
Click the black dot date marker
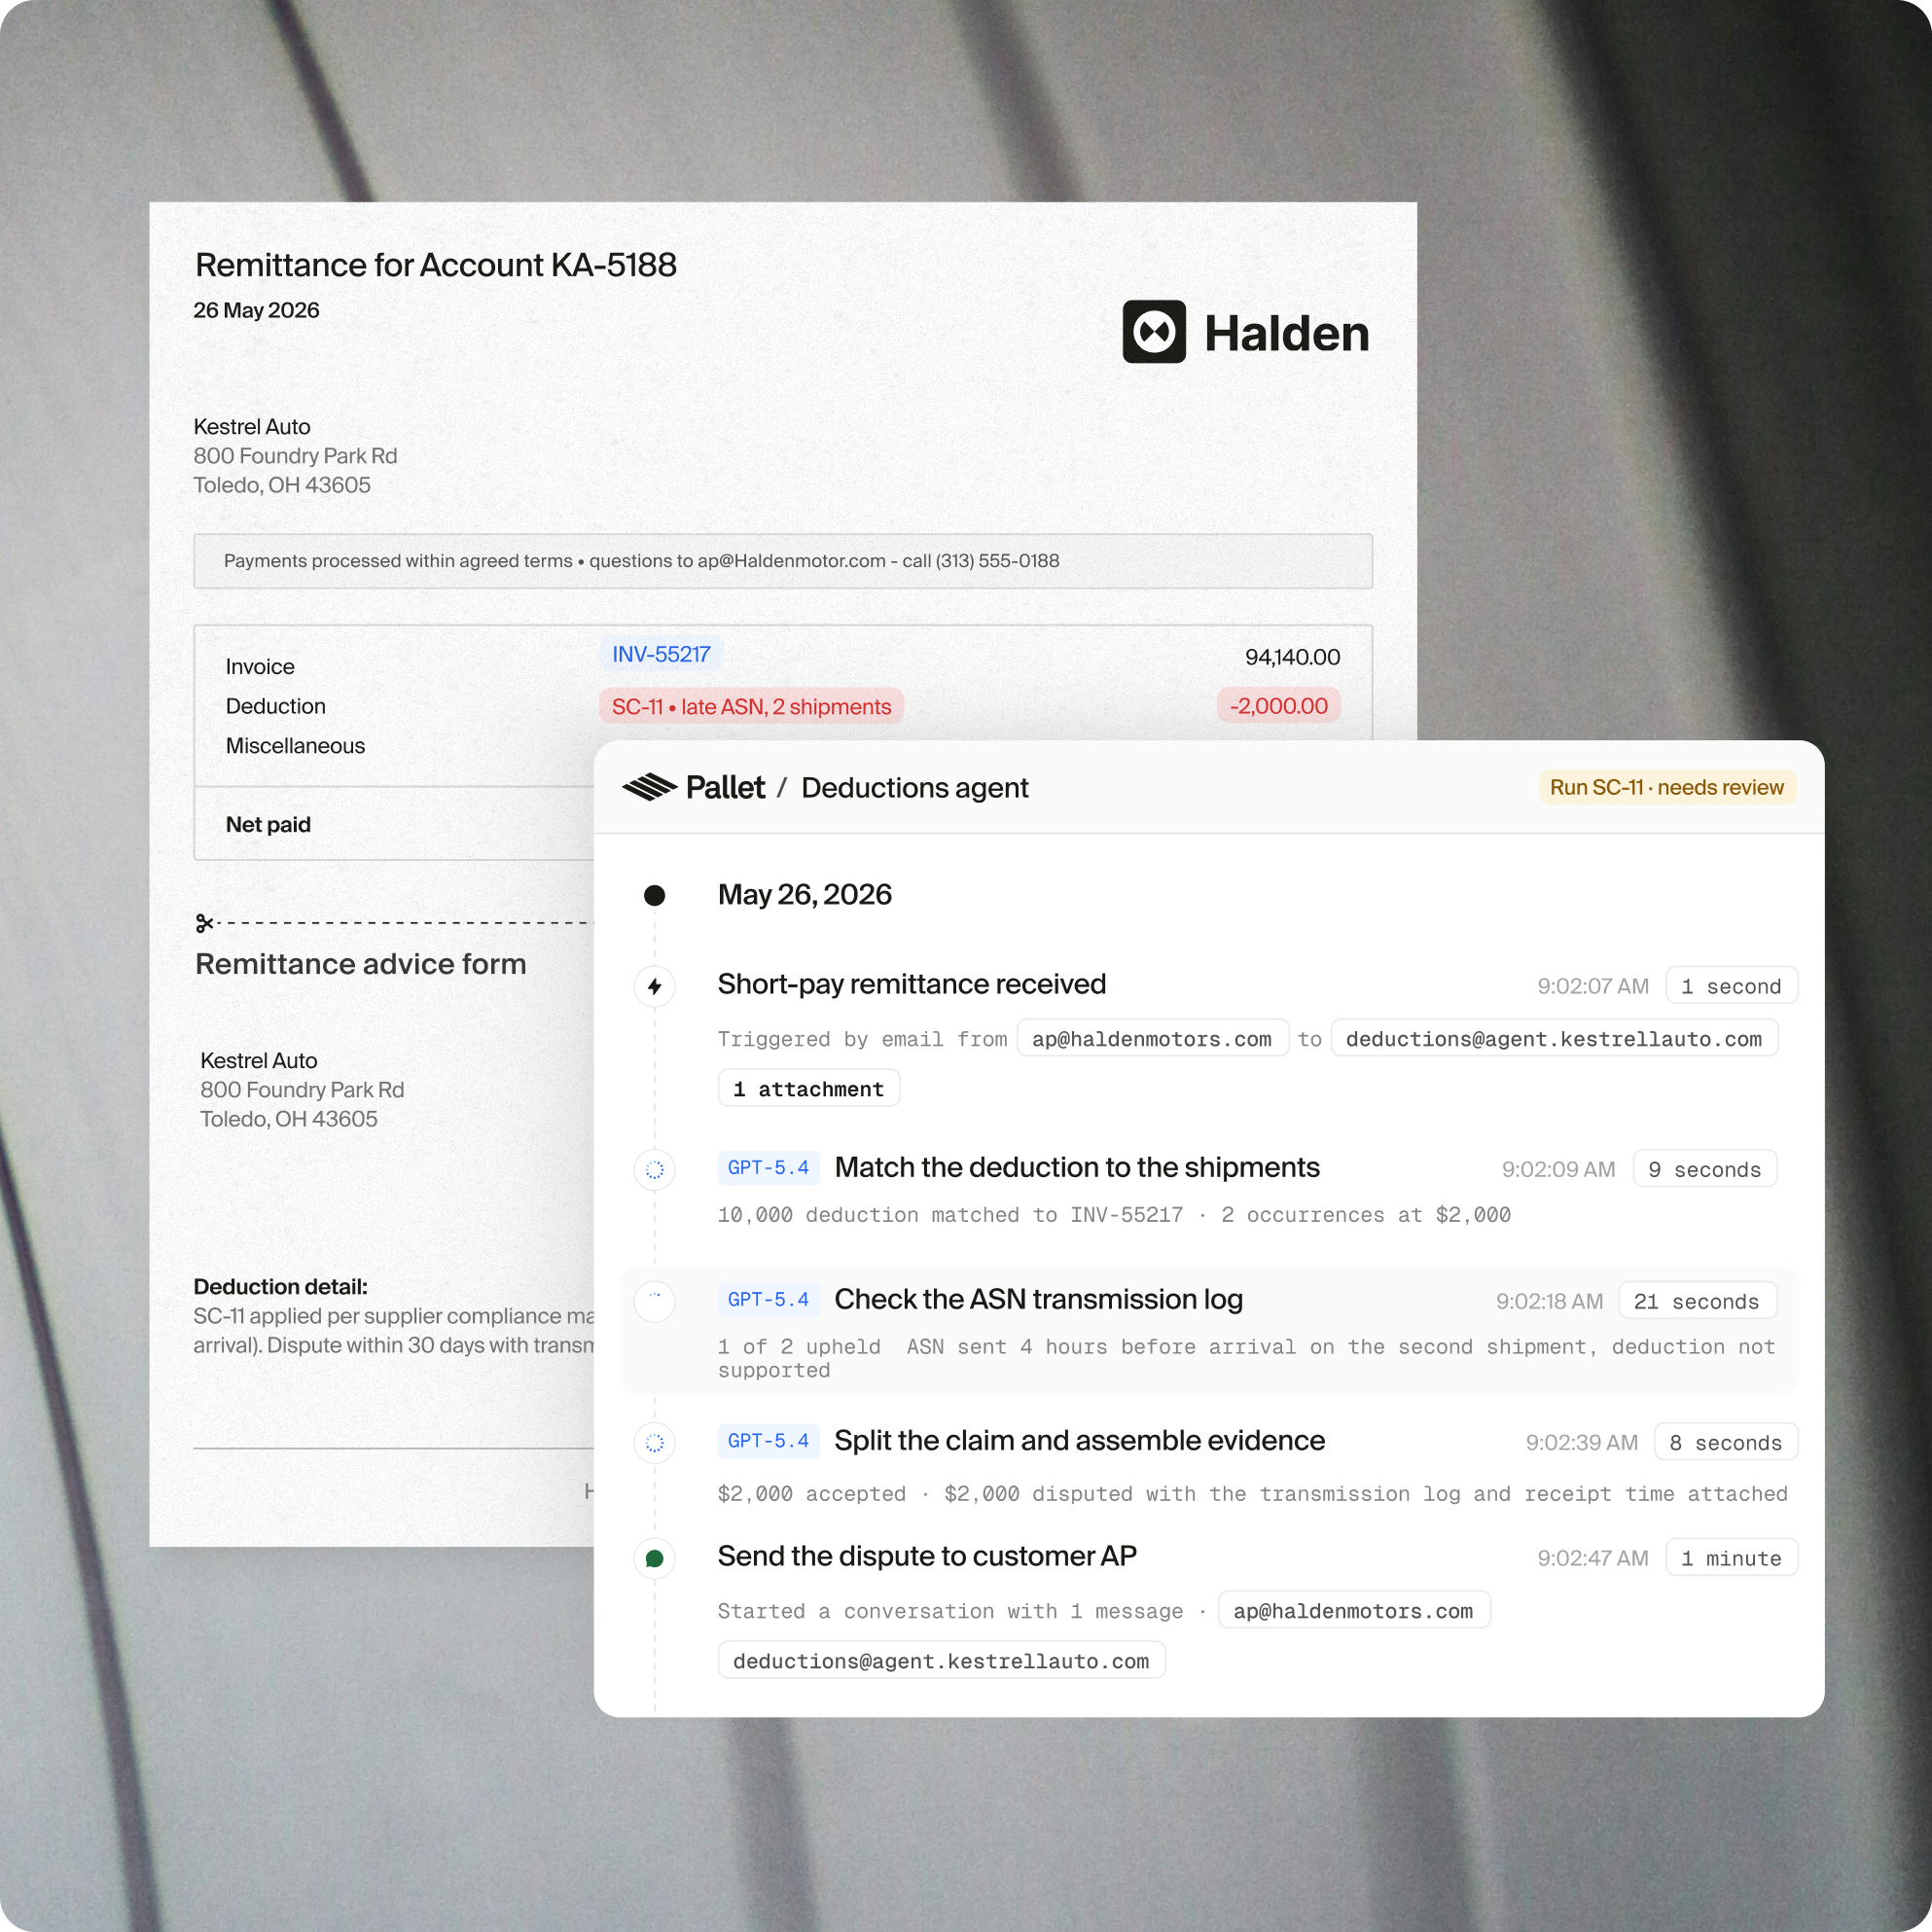click(x=655, y=895)
